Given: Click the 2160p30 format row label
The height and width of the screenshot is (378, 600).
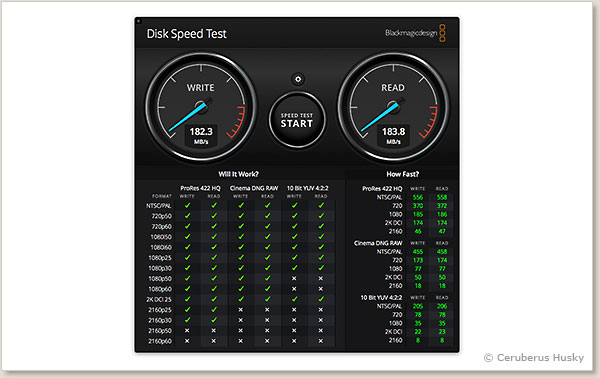Looking at the screenshot, I should pos(160,320).
